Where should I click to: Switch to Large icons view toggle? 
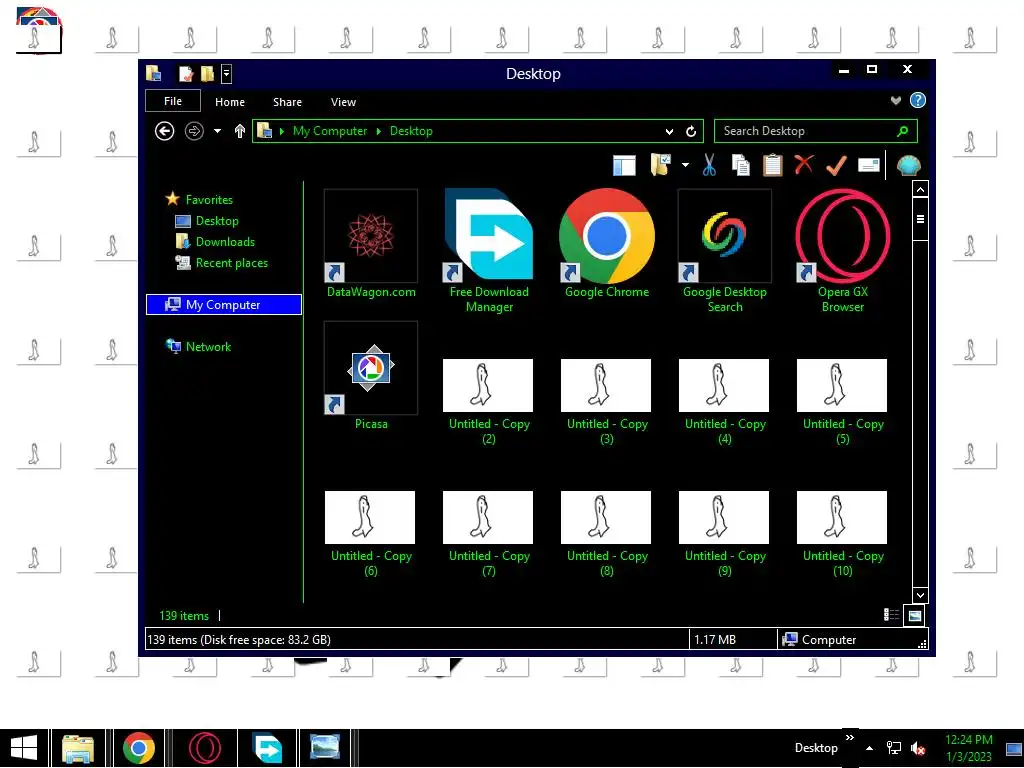(x=914, y=615)
